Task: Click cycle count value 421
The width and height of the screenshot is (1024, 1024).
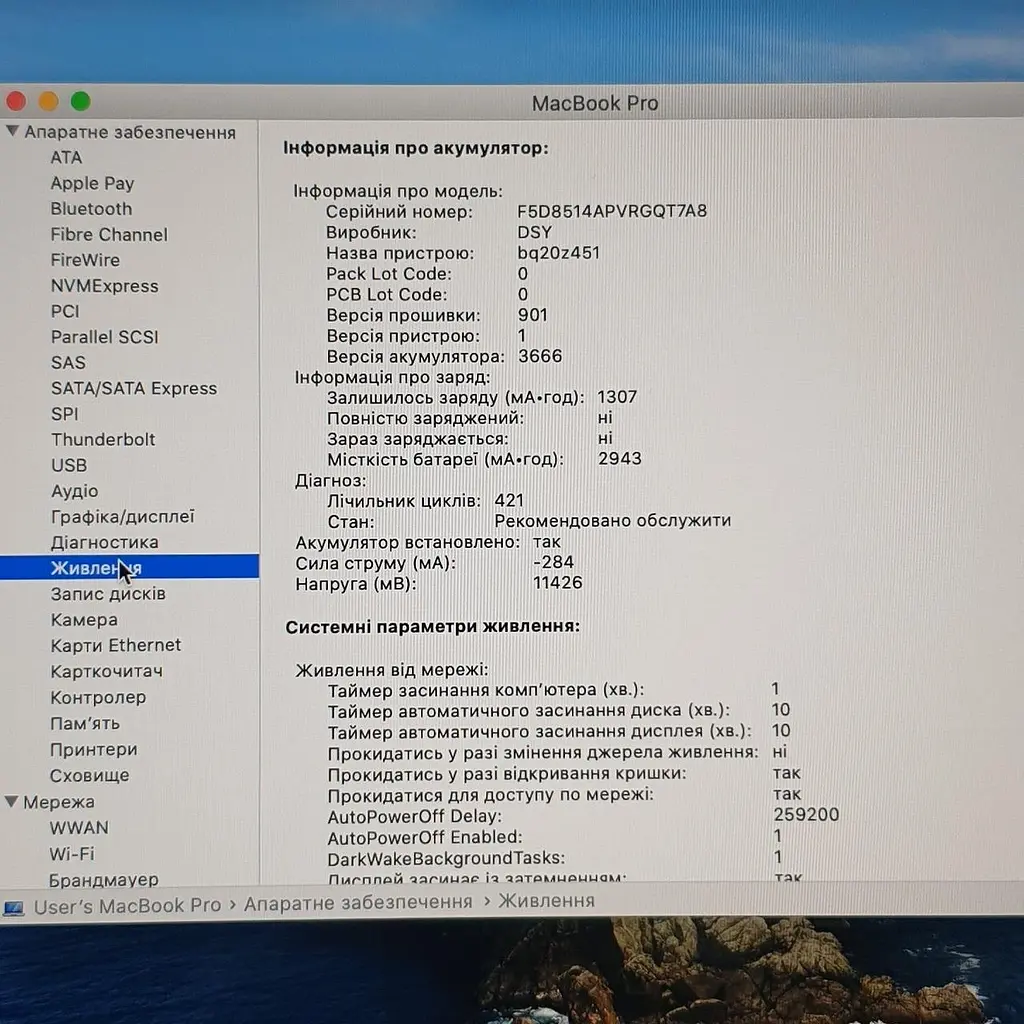Action: (x=509, y=500)
